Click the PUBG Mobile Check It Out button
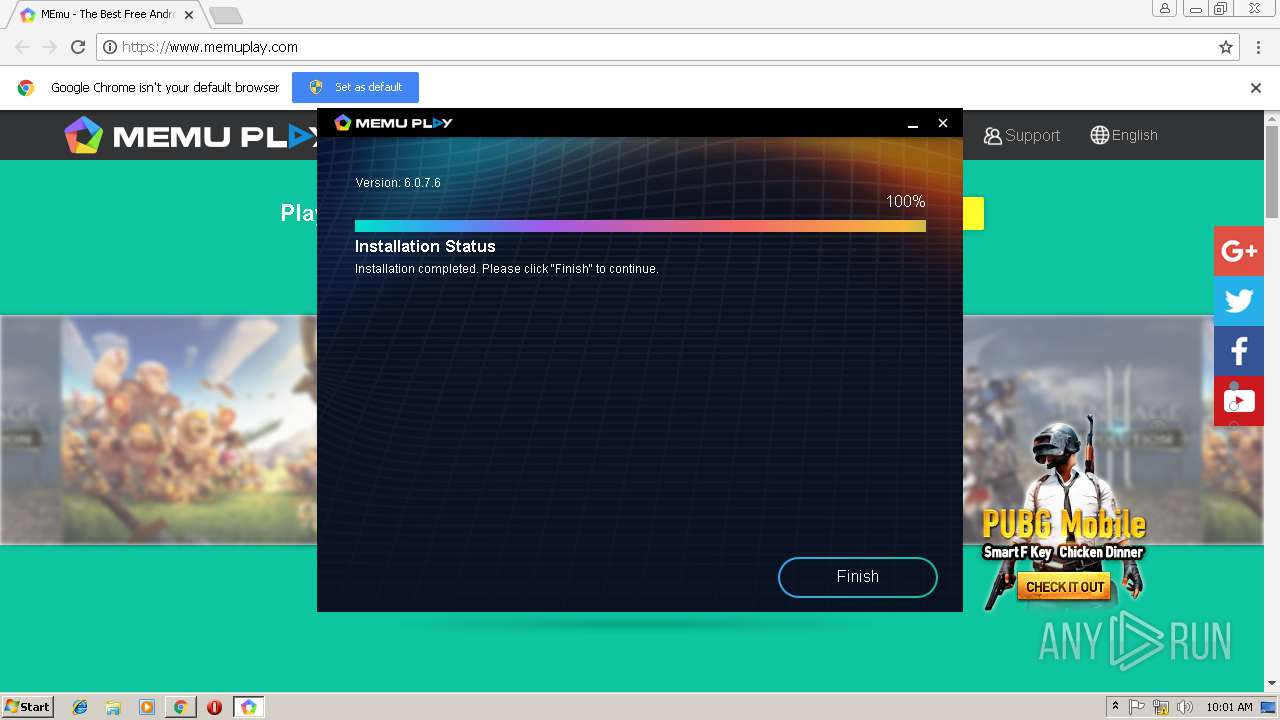Viewport: 1280px width, 720px height. [1065, 587]
